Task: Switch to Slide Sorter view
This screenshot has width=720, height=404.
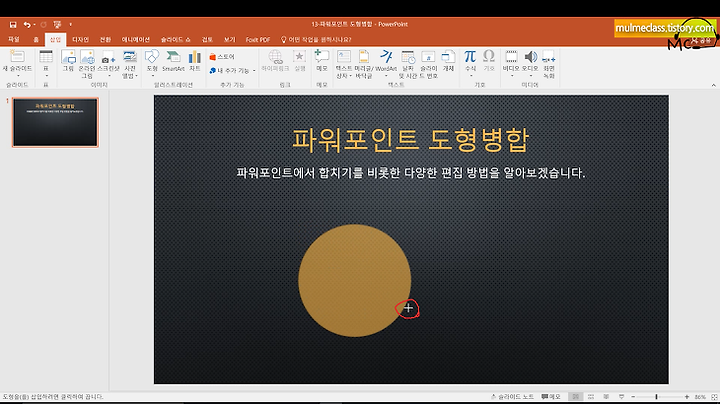Action: click(591, 397)
